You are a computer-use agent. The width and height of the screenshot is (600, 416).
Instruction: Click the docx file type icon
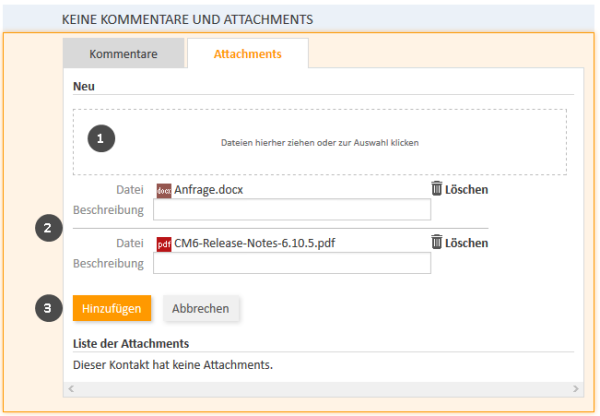pyautogui.click(x=164, y=191)
